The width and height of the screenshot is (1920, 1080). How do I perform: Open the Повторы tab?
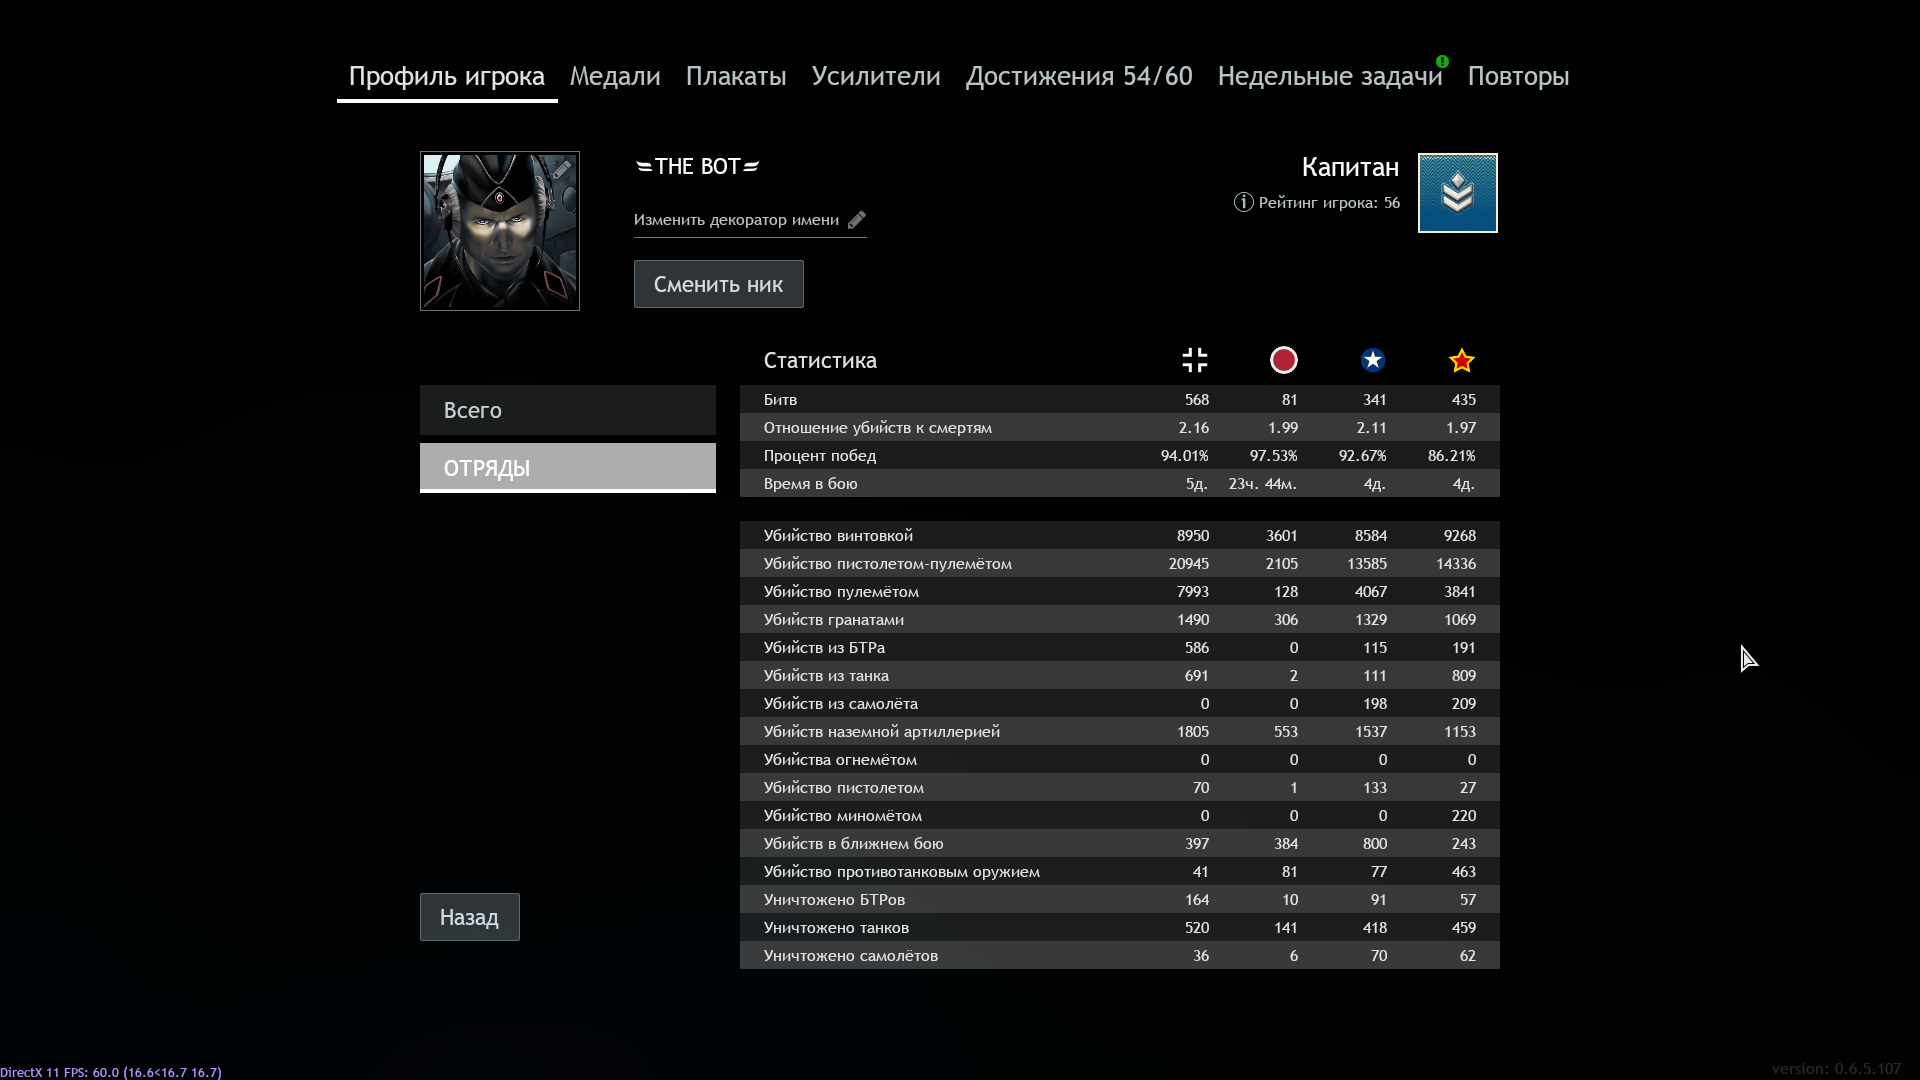click(x=1518, y=77)
